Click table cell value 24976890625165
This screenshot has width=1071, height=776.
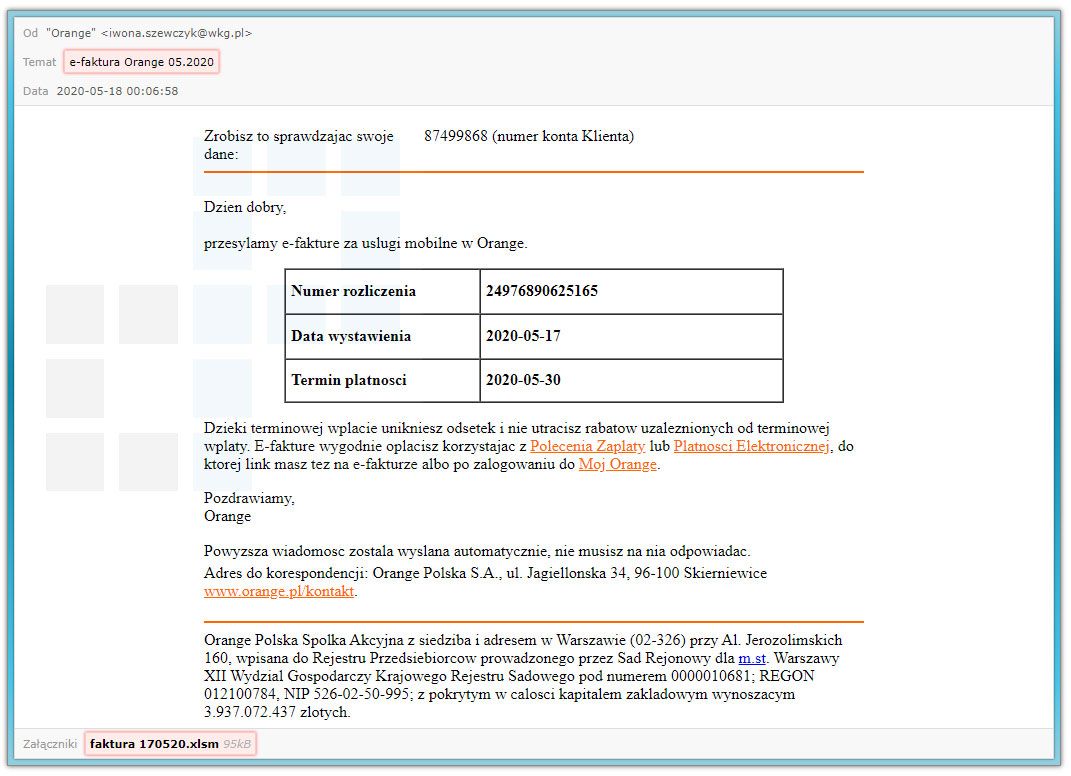[x=631, y=291]
